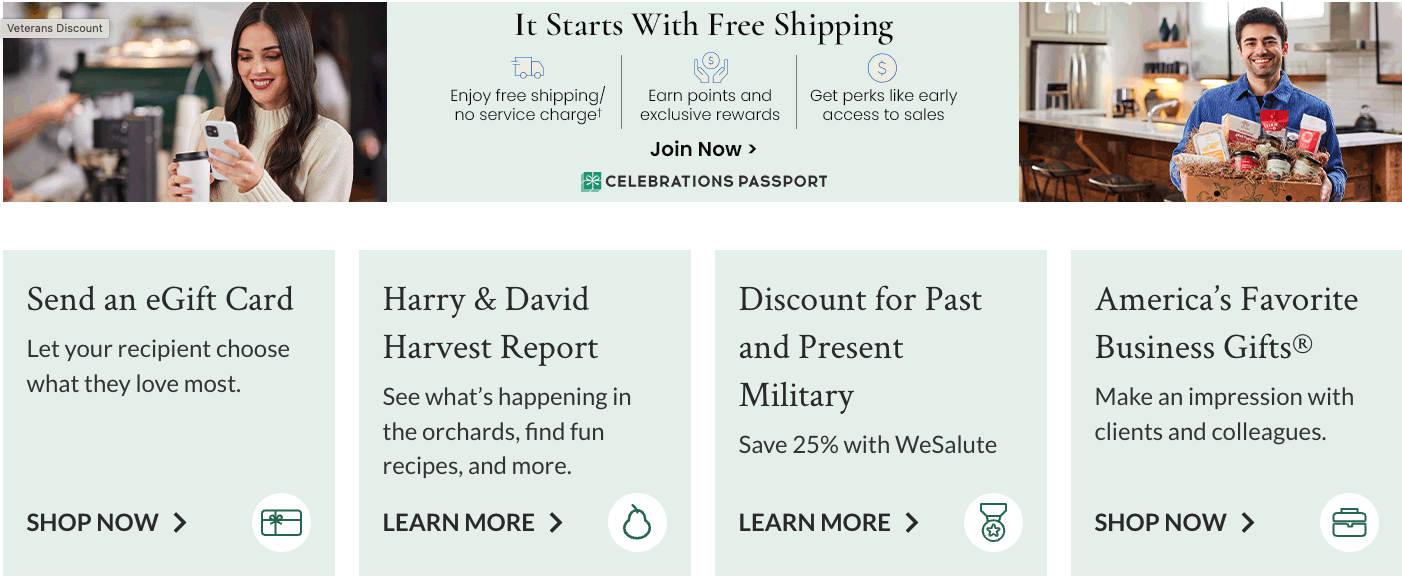Click the dollar coin perks icon

[882, 68]
